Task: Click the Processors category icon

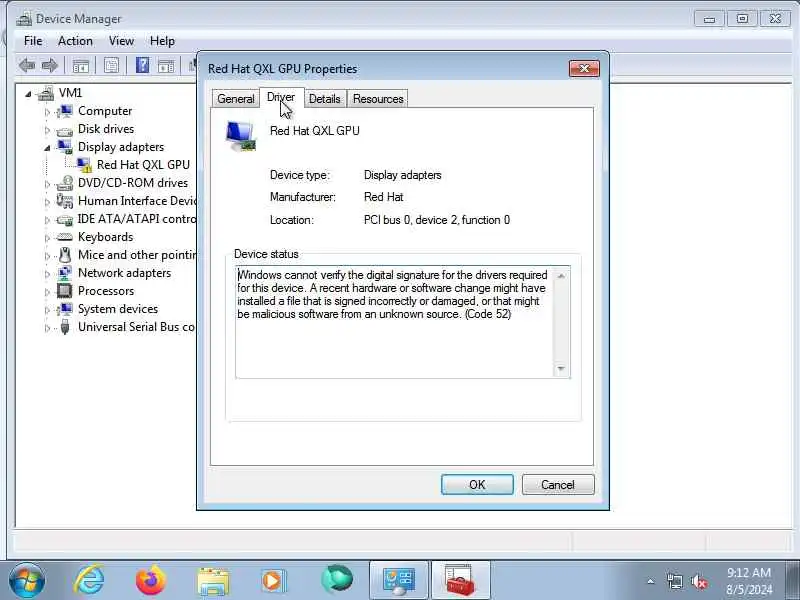Action: (x=65, y=291)
